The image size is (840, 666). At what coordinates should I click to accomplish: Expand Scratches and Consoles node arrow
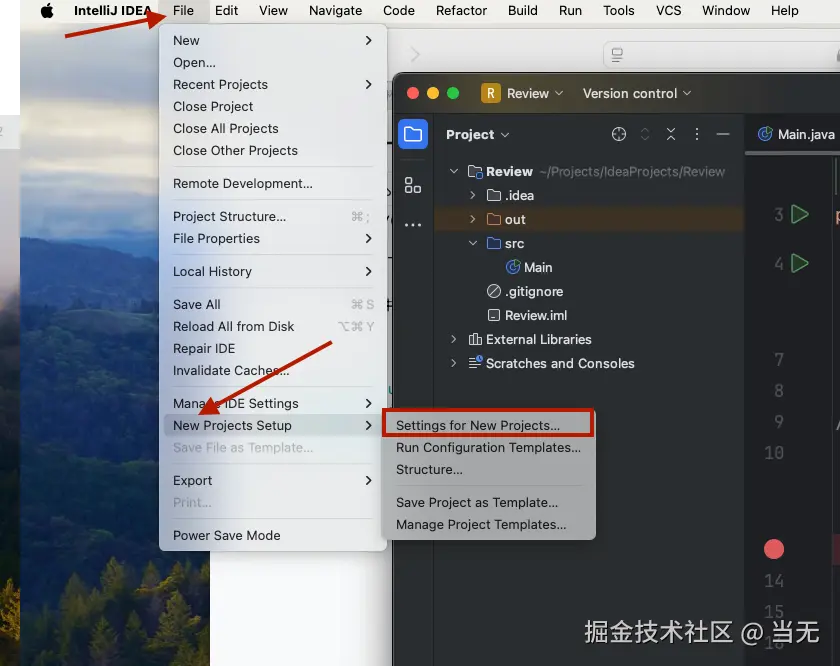coord(454,363)
